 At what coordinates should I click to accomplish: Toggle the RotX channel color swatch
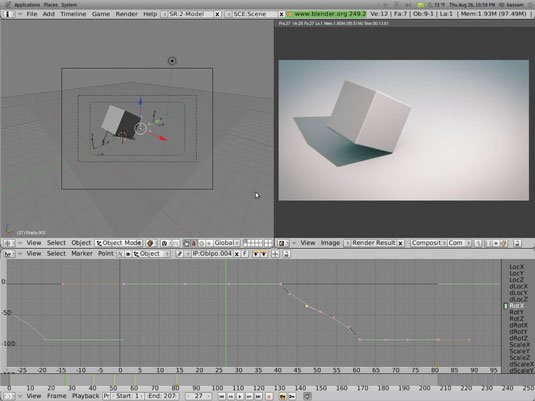coord(506,306)
